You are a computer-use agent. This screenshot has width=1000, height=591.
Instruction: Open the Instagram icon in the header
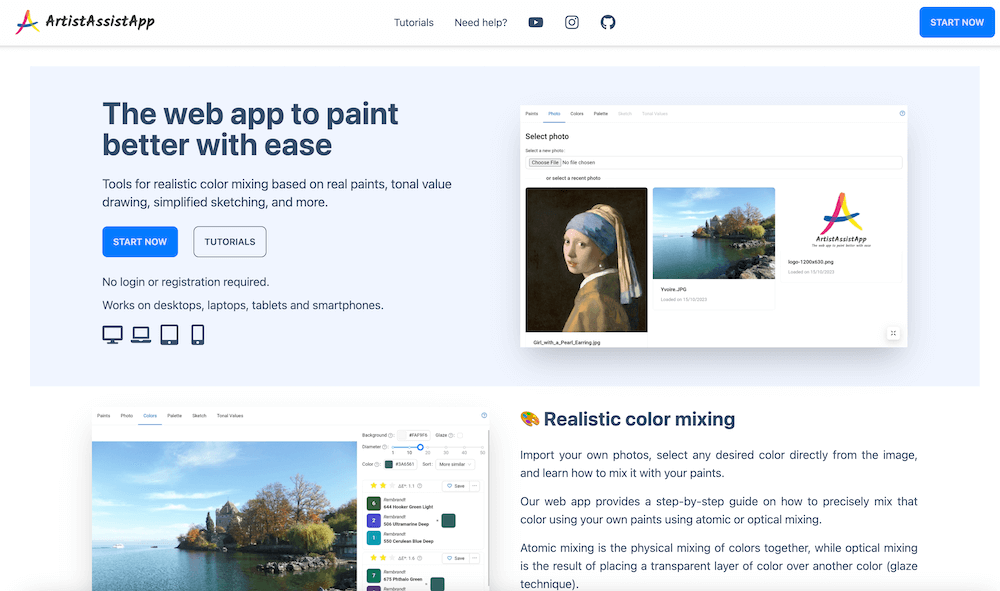tap(571, 21)
